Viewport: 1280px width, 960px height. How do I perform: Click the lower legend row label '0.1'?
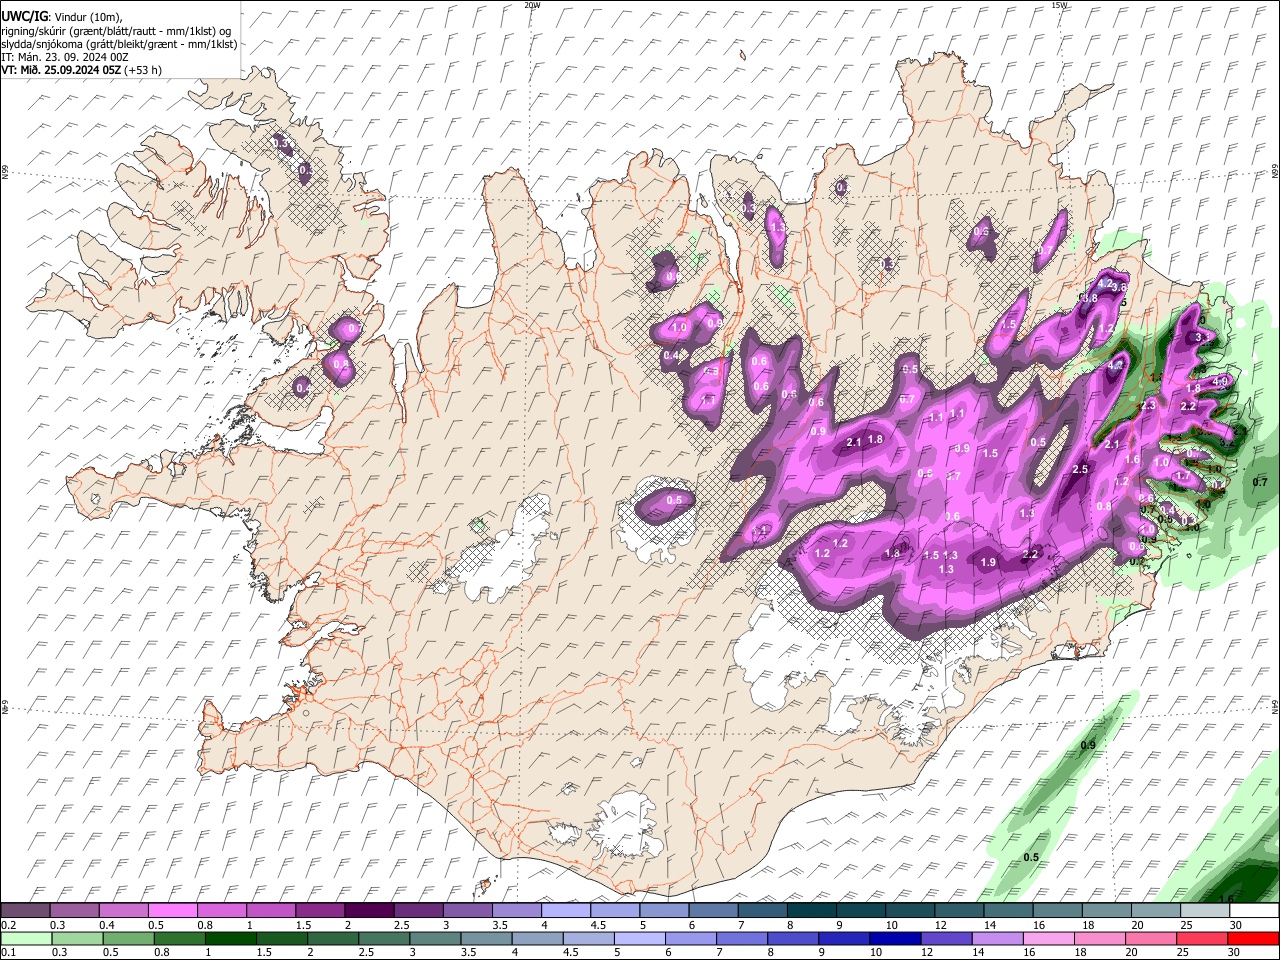tap(8, 952)
